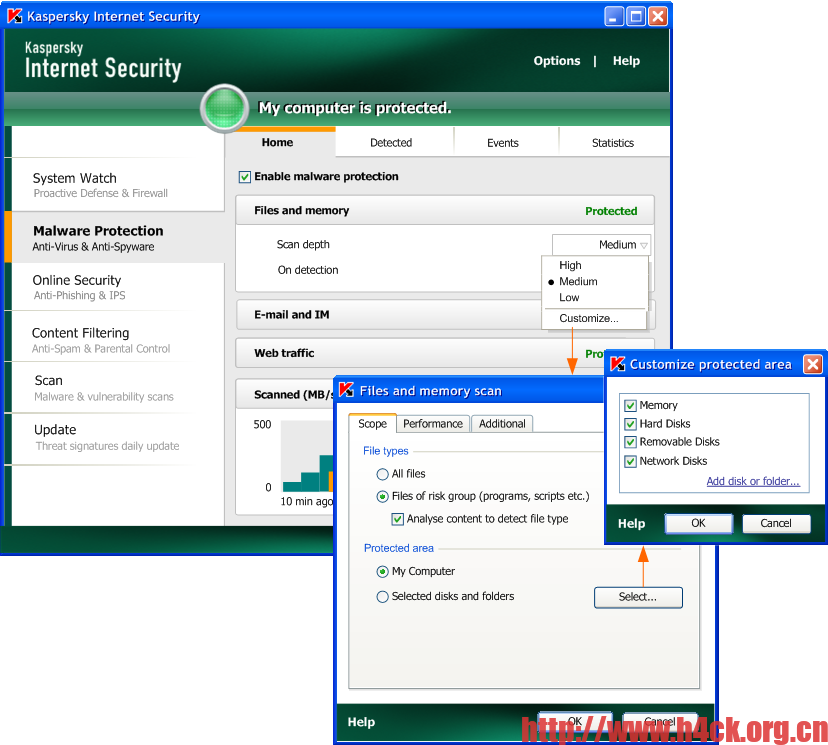Open Update section in the sidebar
828x745 pixels.
118,437
